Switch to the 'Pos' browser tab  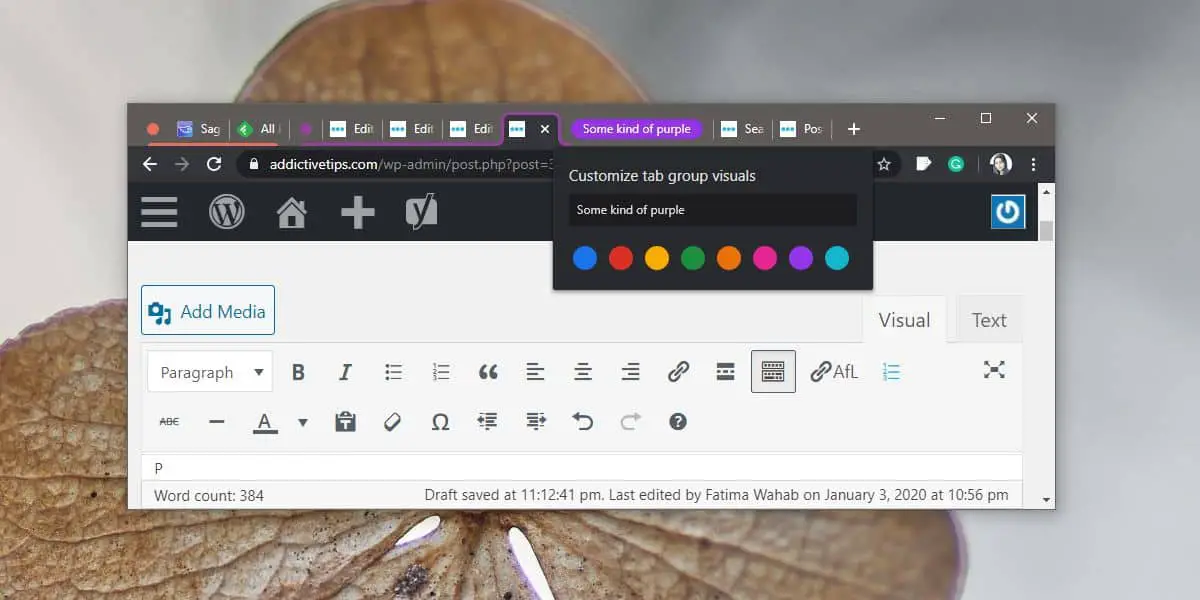pyautogui.click(x=802, y=129)
